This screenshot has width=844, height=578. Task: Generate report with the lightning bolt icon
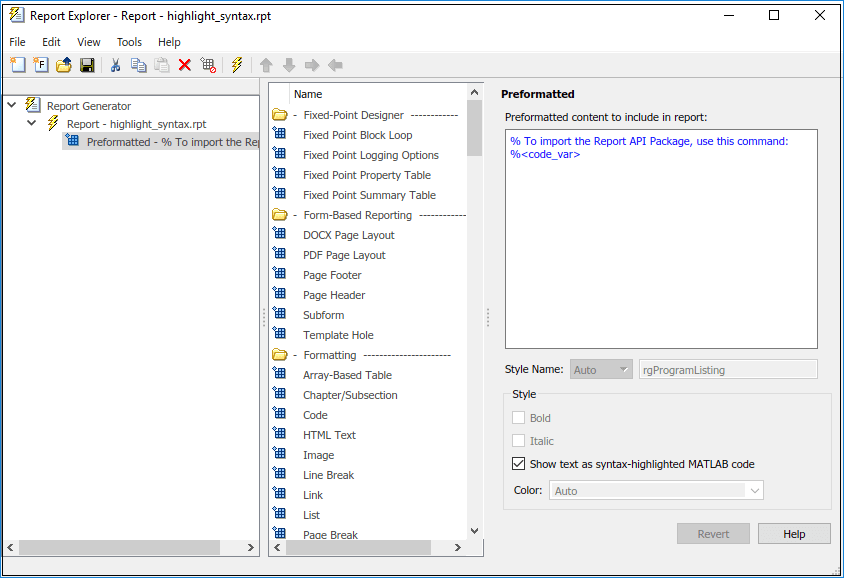[237, 65]
